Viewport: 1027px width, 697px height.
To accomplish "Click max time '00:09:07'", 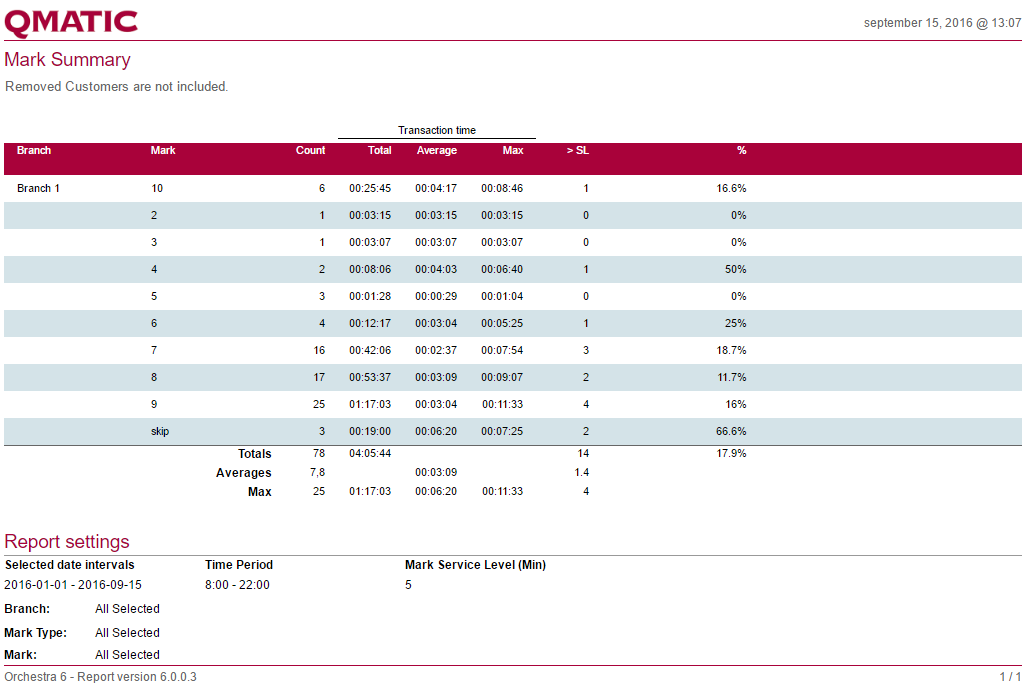I will tap(502, 377).
